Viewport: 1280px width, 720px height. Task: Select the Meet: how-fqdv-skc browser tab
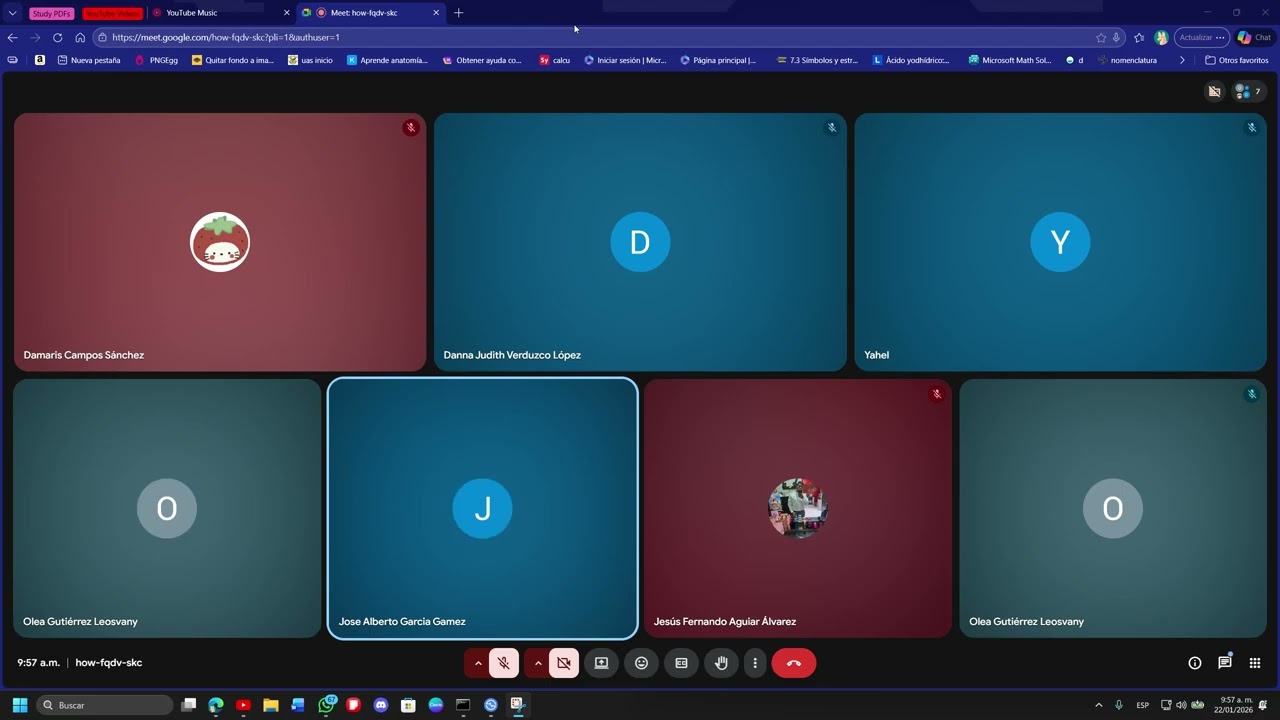(370, 13)
